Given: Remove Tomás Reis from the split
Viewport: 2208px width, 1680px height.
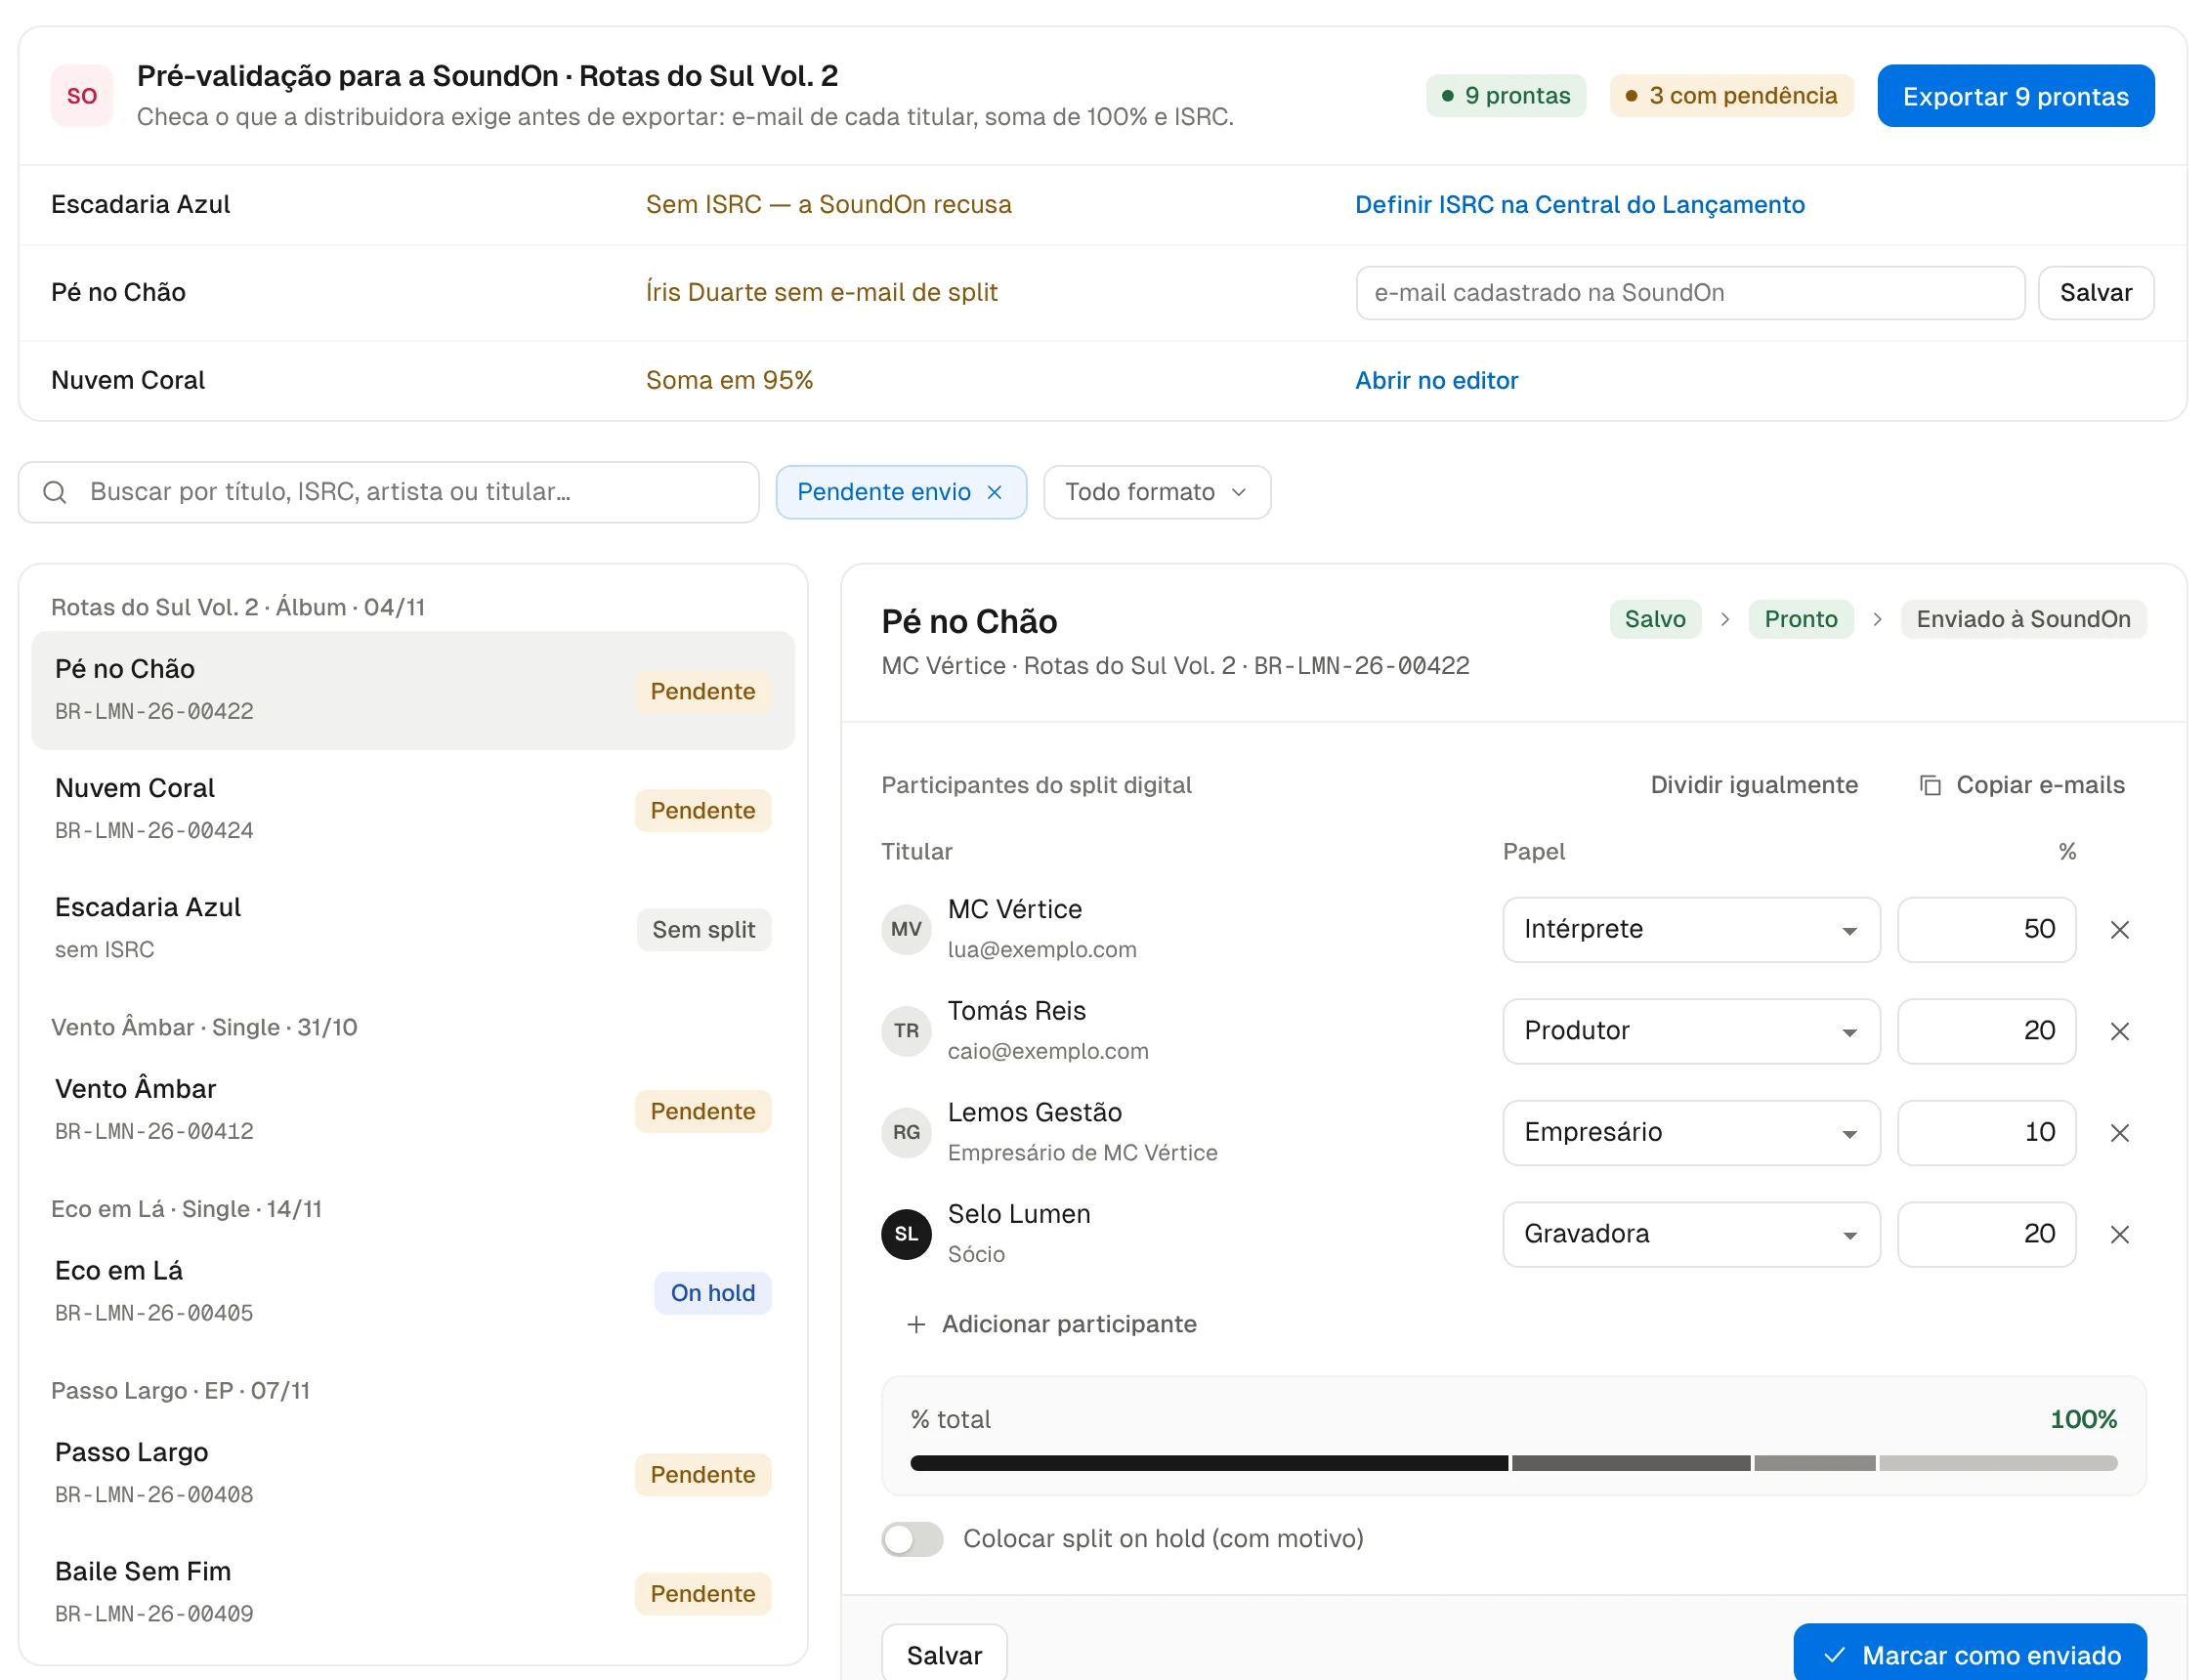Looking at the screenshot, I should pos(2119,1031).
